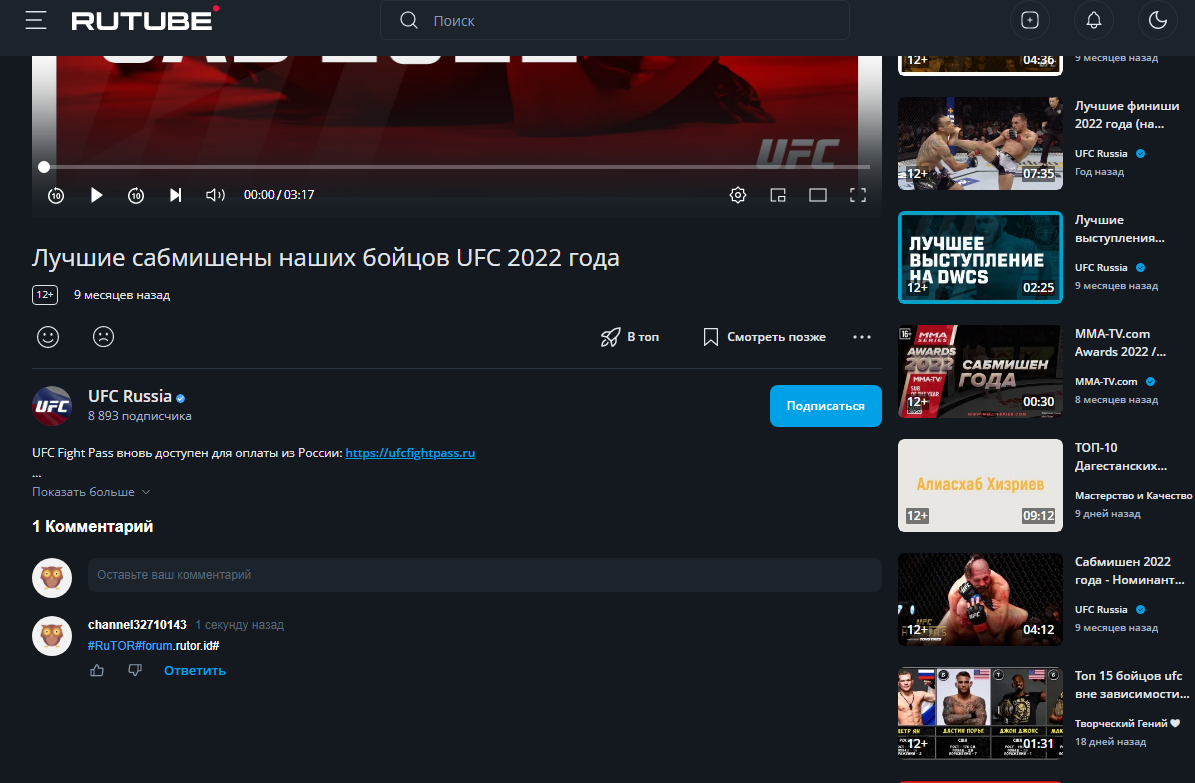Open the UFC Russia channel name

(130, 396)
